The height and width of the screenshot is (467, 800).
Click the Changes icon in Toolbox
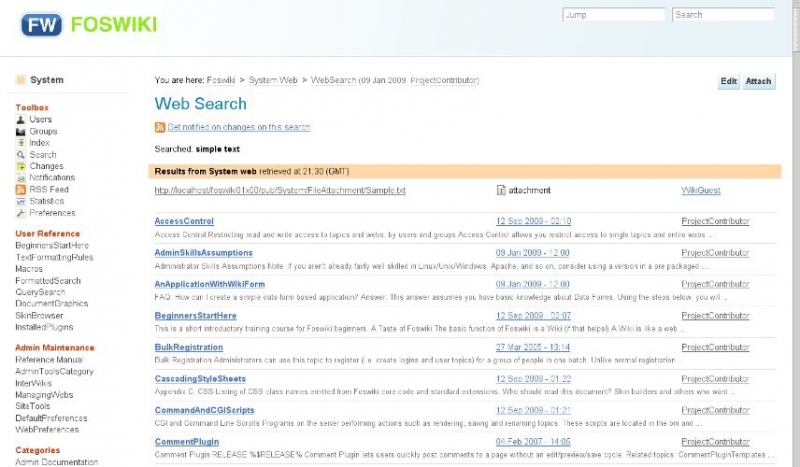(x=20, y=166)
